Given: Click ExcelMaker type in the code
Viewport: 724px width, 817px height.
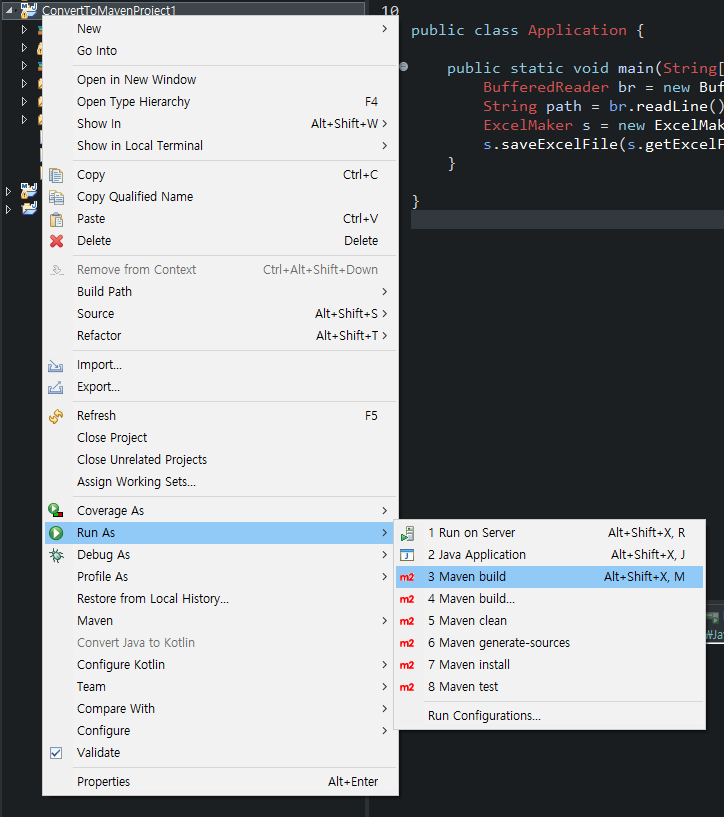Looking at the screenshot, I should pos(528,126).
